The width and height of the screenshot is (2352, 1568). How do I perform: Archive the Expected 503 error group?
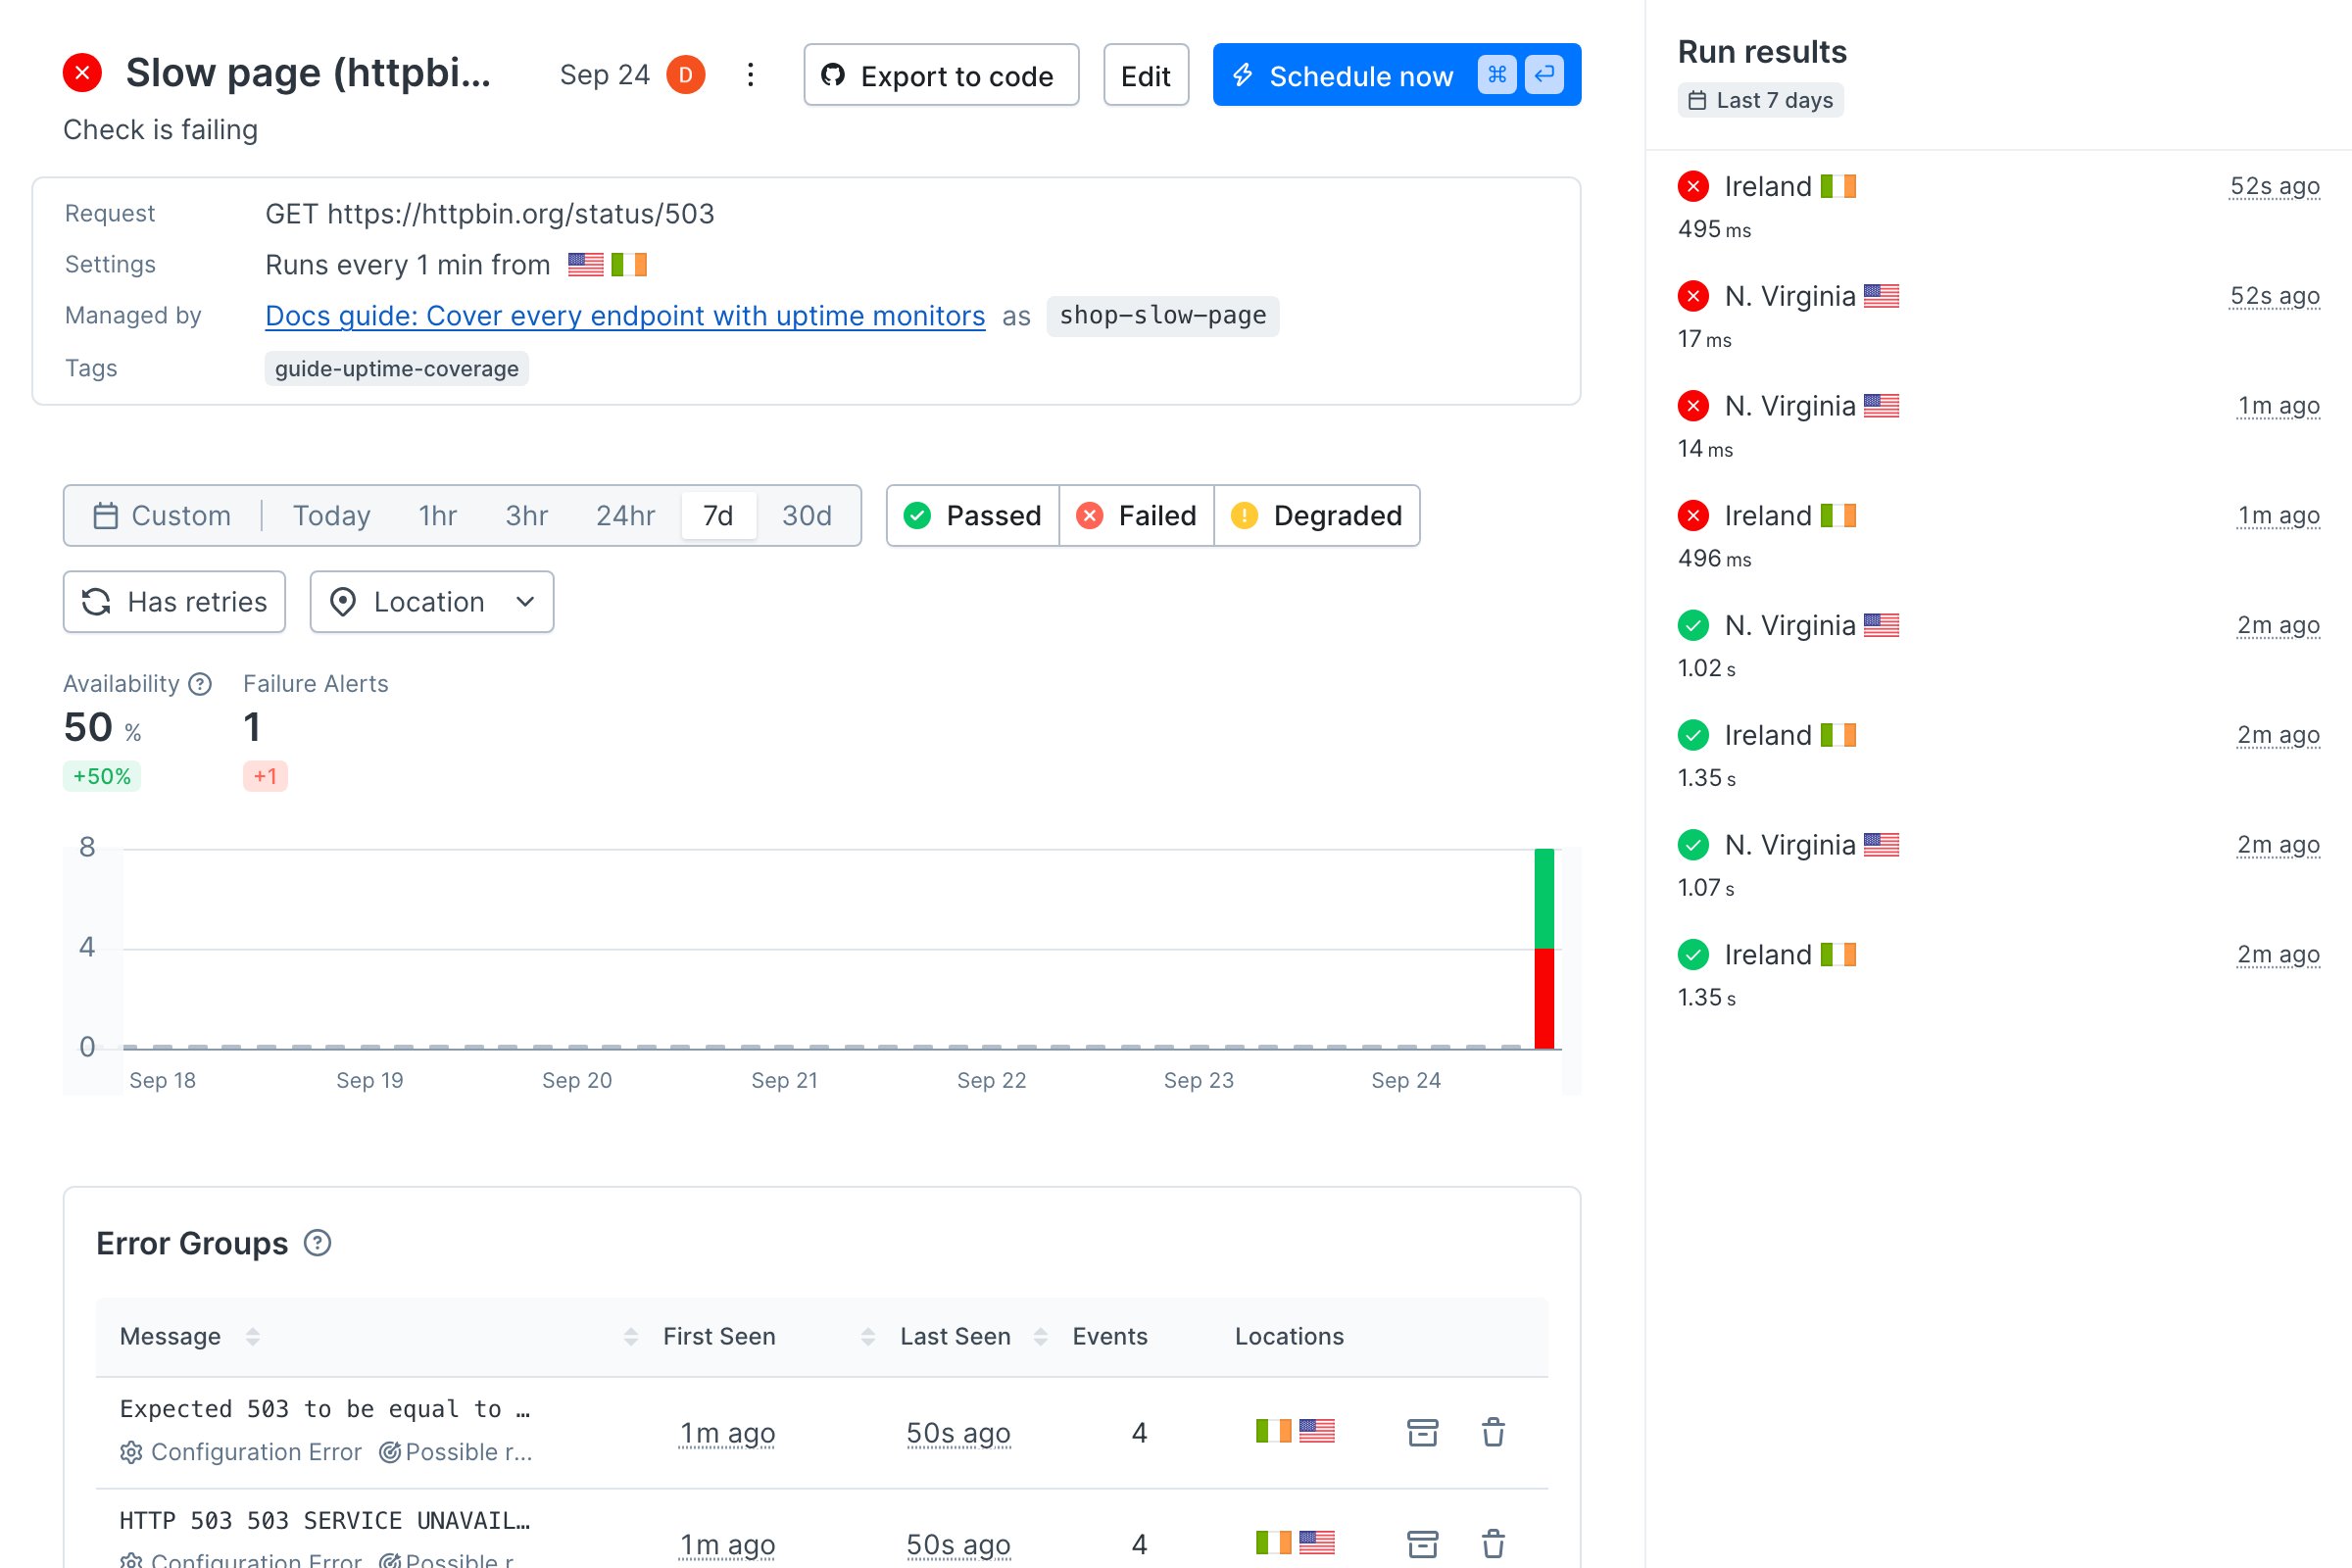tap(1422, 1433)
